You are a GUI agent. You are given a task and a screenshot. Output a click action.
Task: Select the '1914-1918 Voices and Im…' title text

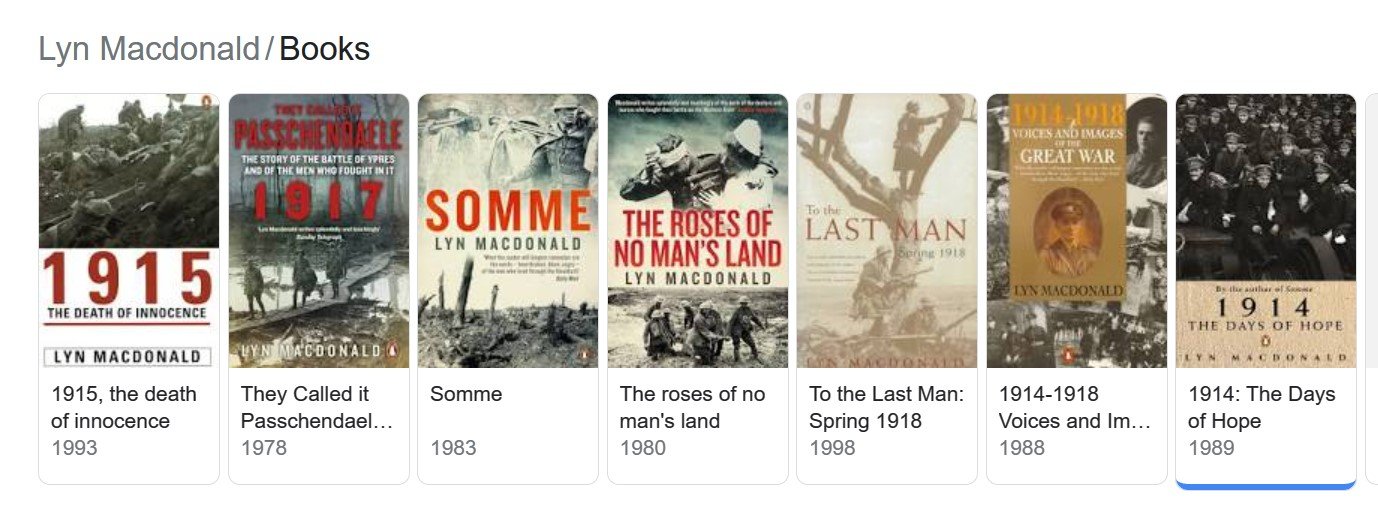[x=1075, y=407]
